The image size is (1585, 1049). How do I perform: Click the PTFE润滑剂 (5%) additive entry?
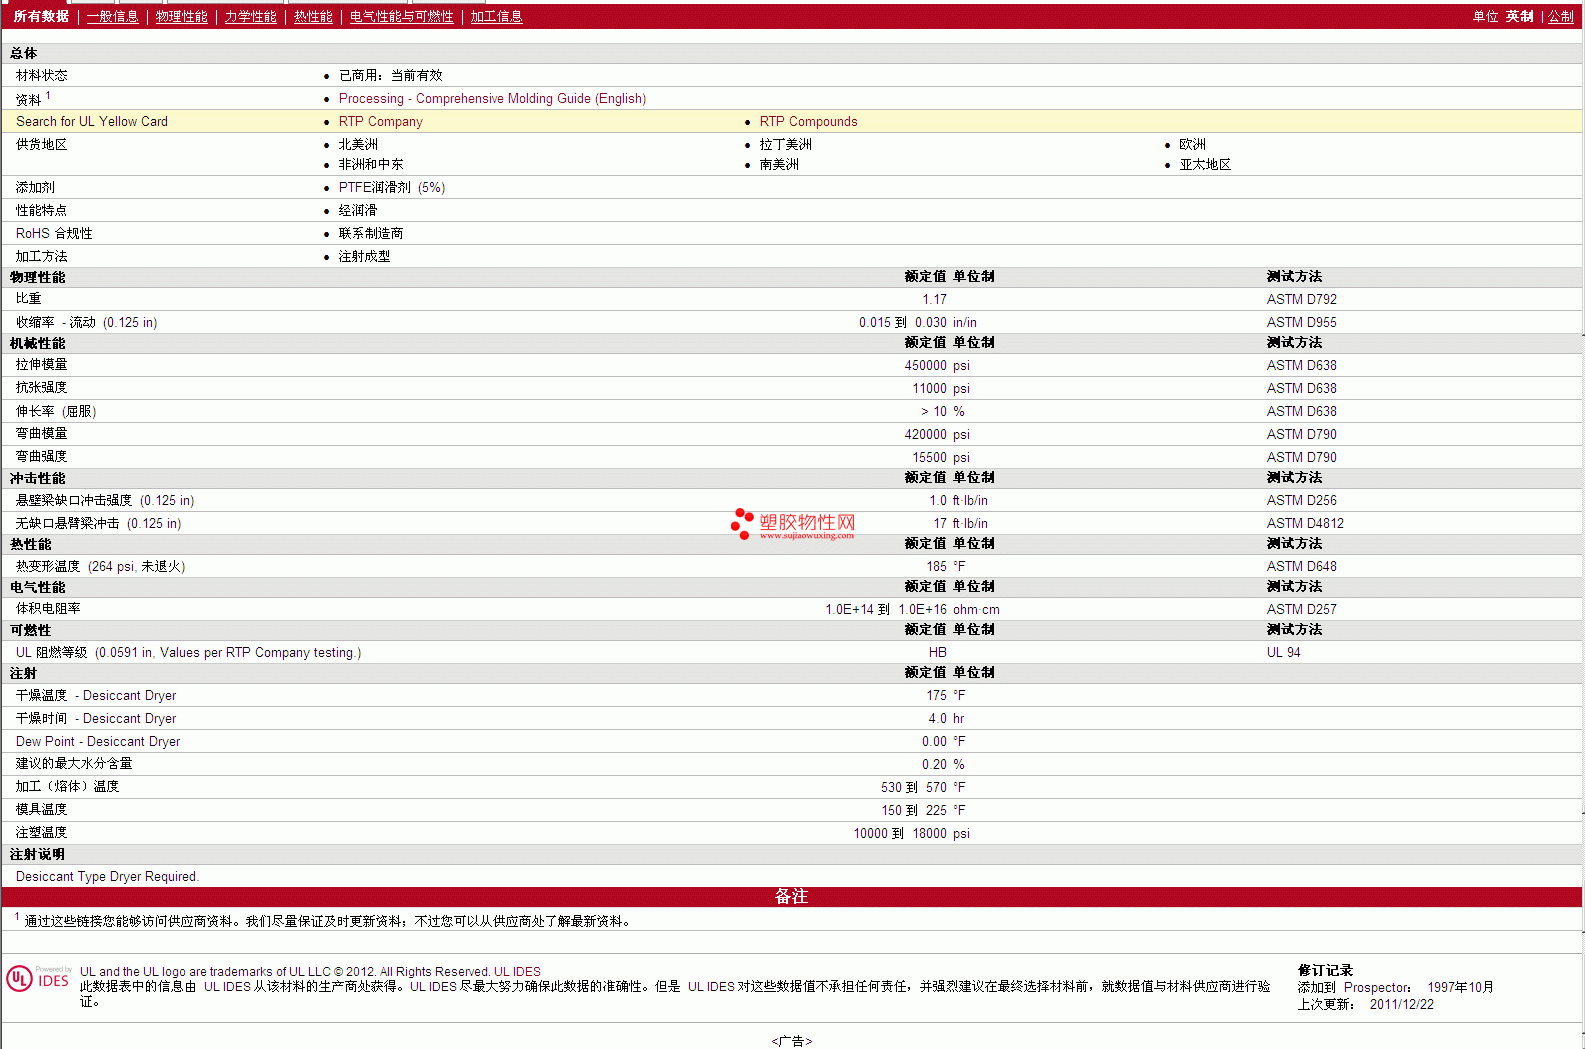pyautogui.click(x=392, y=187)
